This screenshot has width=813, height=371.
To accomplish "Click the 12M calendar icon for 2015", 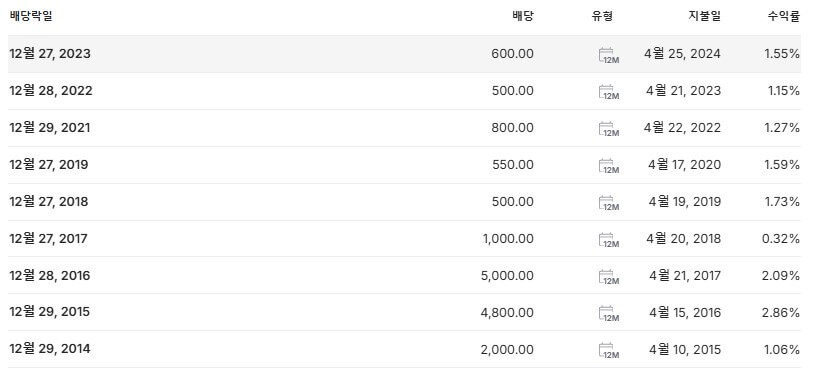I will point(609,313).
